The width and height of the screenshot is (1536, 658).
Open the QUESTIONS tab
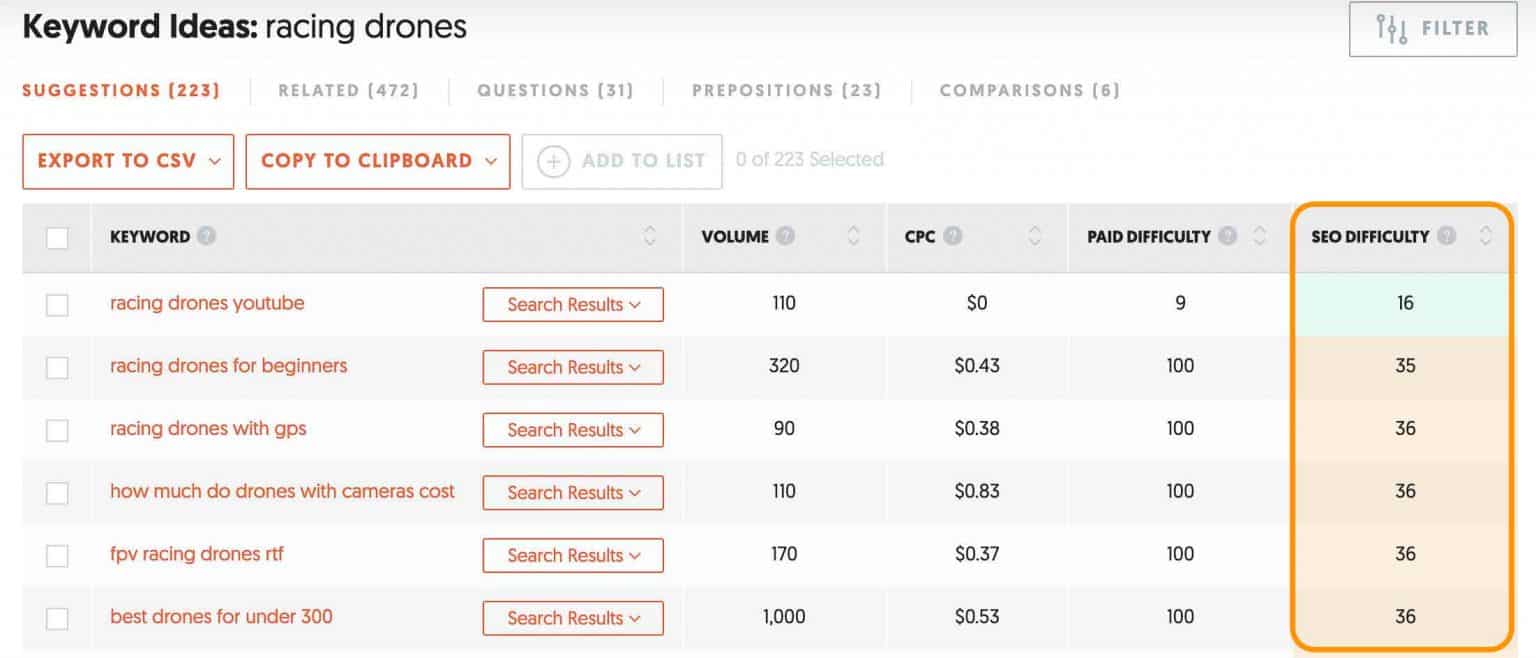pos(556,90)
